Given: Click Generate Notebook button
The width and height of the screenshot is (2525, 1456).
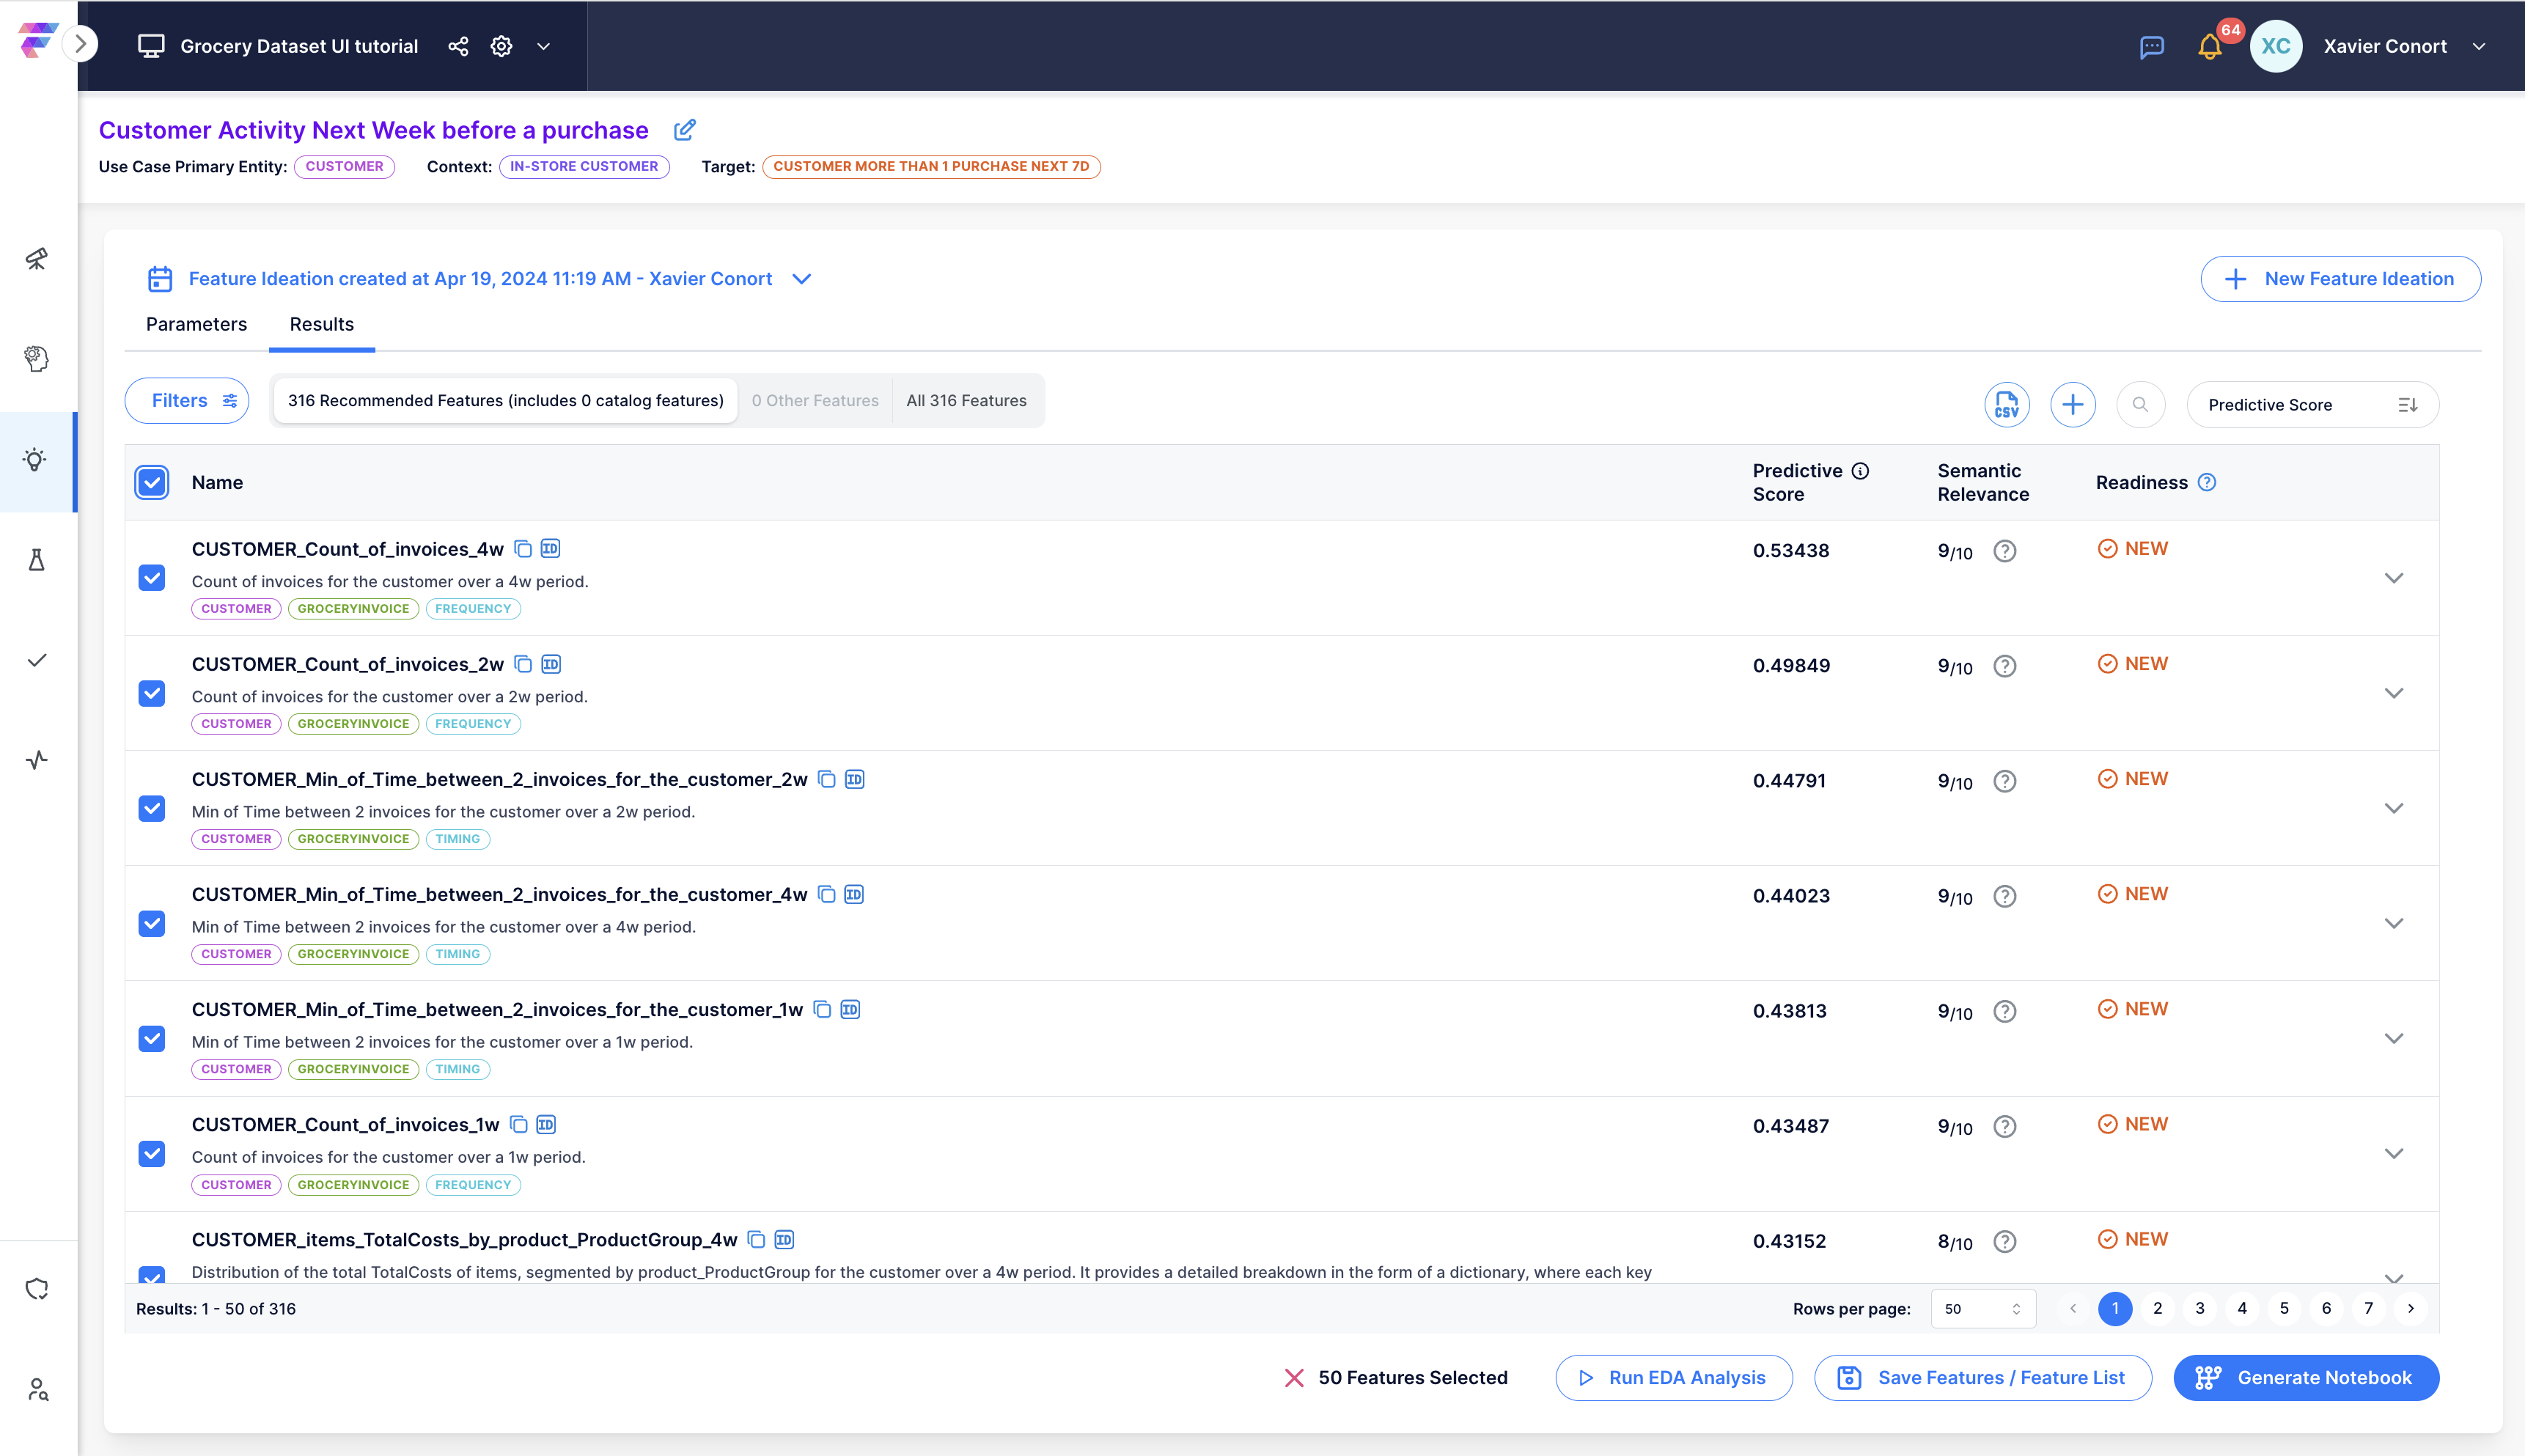Looking at the screenshot, I should [x=2306, y=1378].
